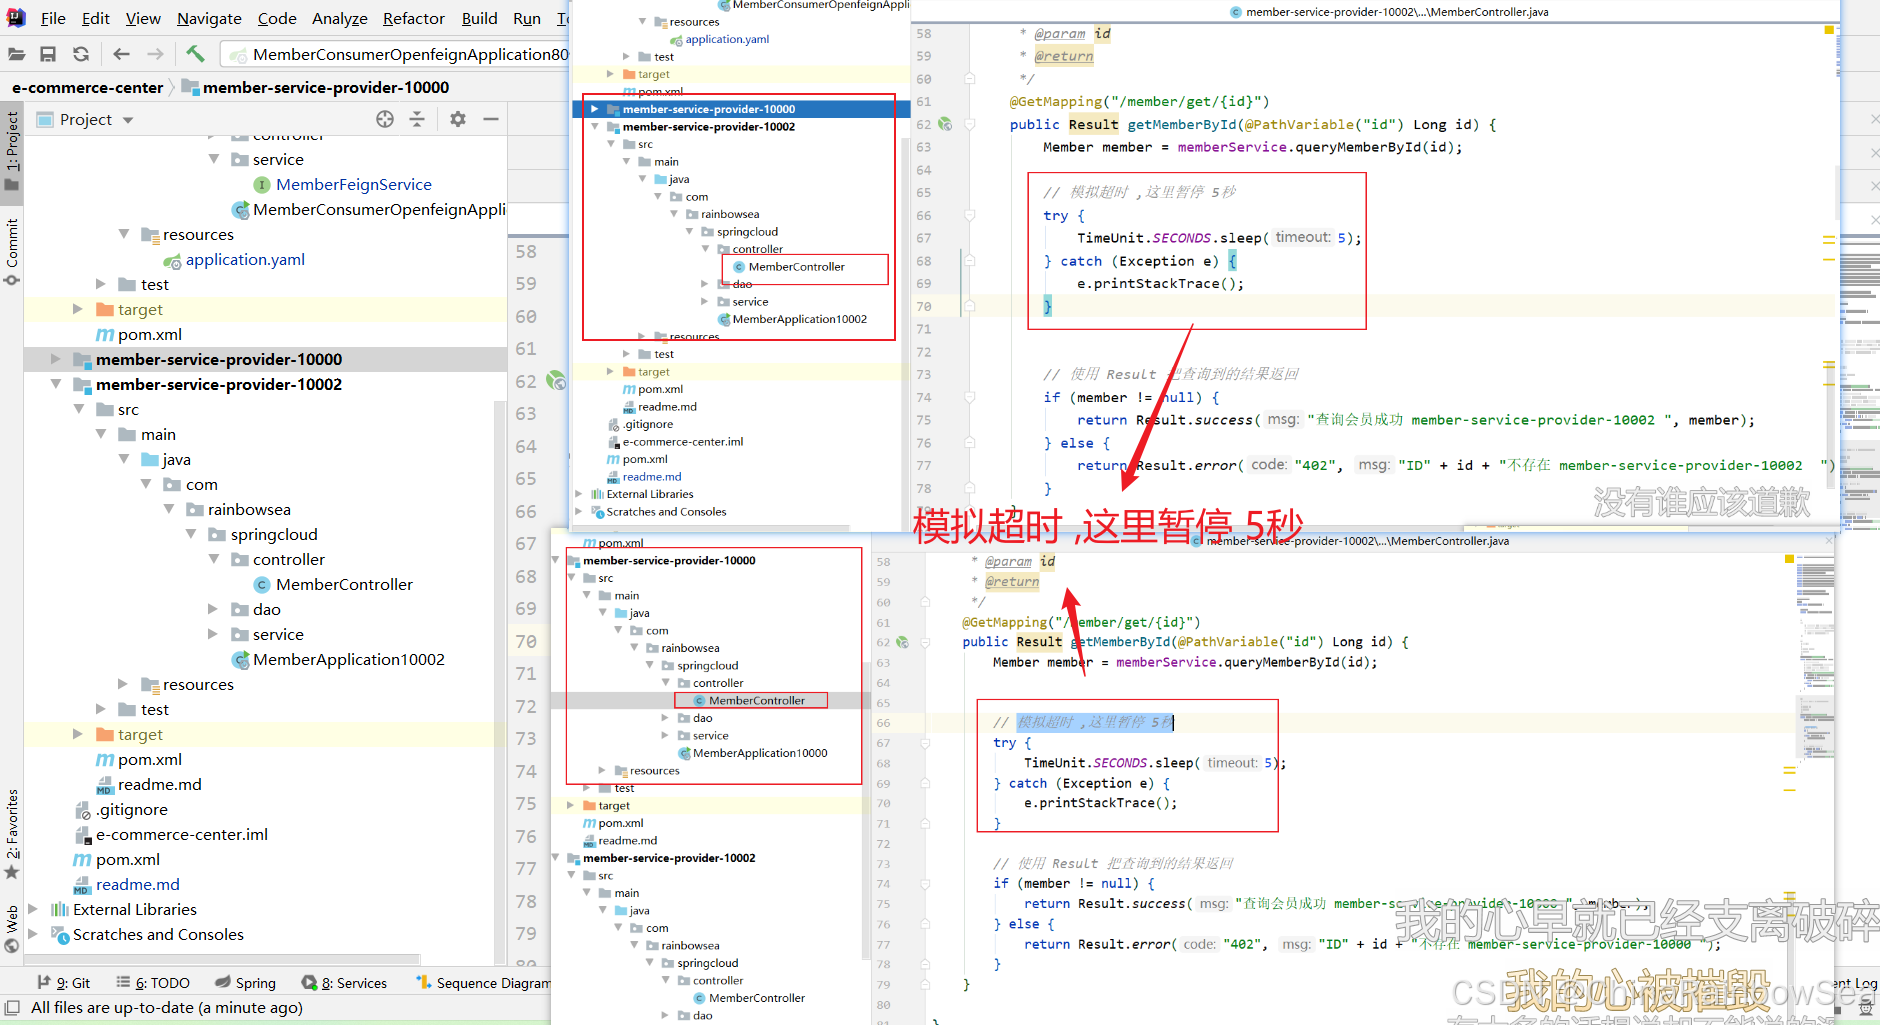
Task: Expand the service package under member-service-provider-10002
Action: tap(212, 634)
